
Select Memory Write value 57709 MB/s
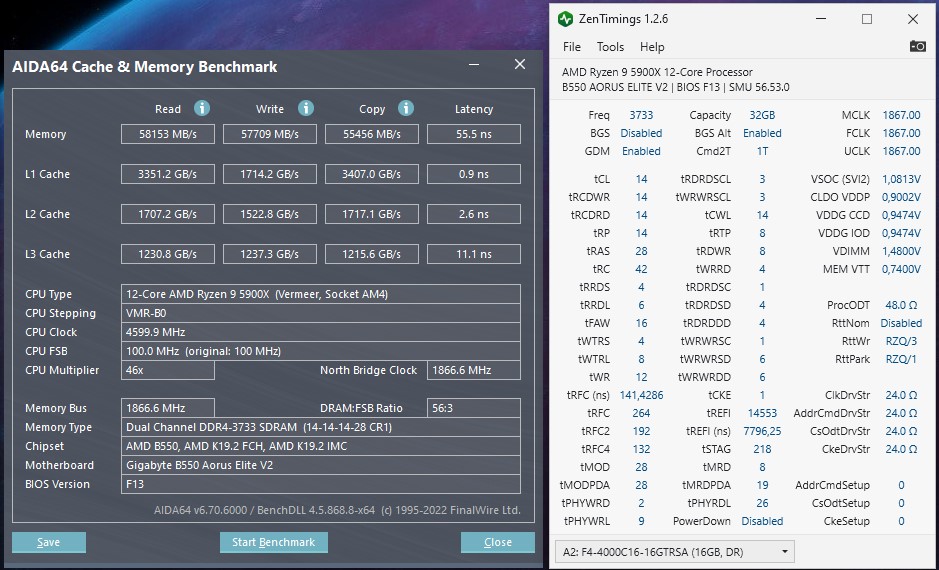[x=269, y=134]
